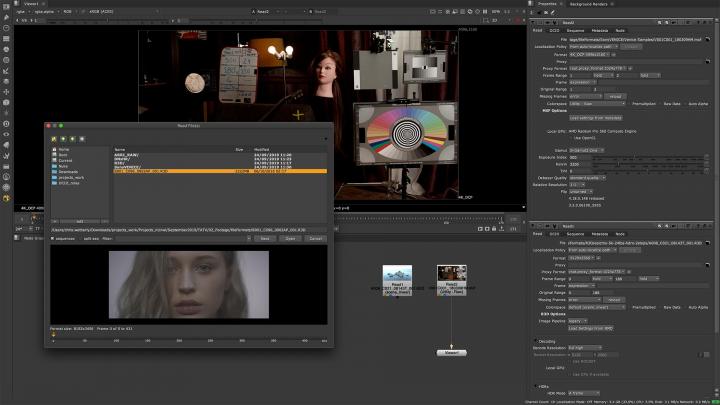Toggle Read1 Raw Data checkbox
Viewport: 720px width, 405px height.
[661, 307]
